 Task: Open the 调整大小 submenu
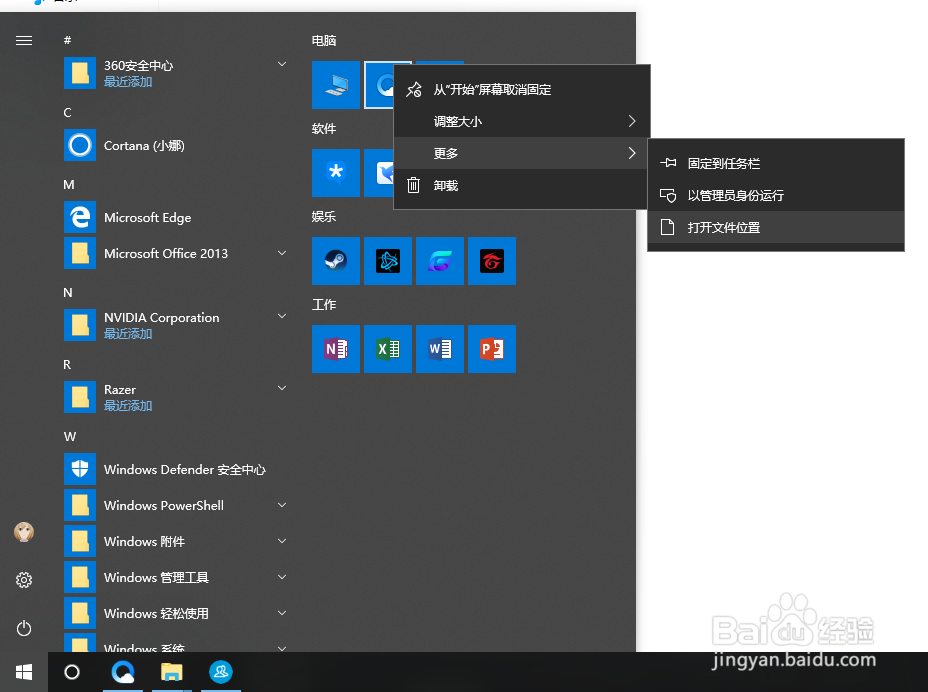pyautogui.click(x=521, y=121)
